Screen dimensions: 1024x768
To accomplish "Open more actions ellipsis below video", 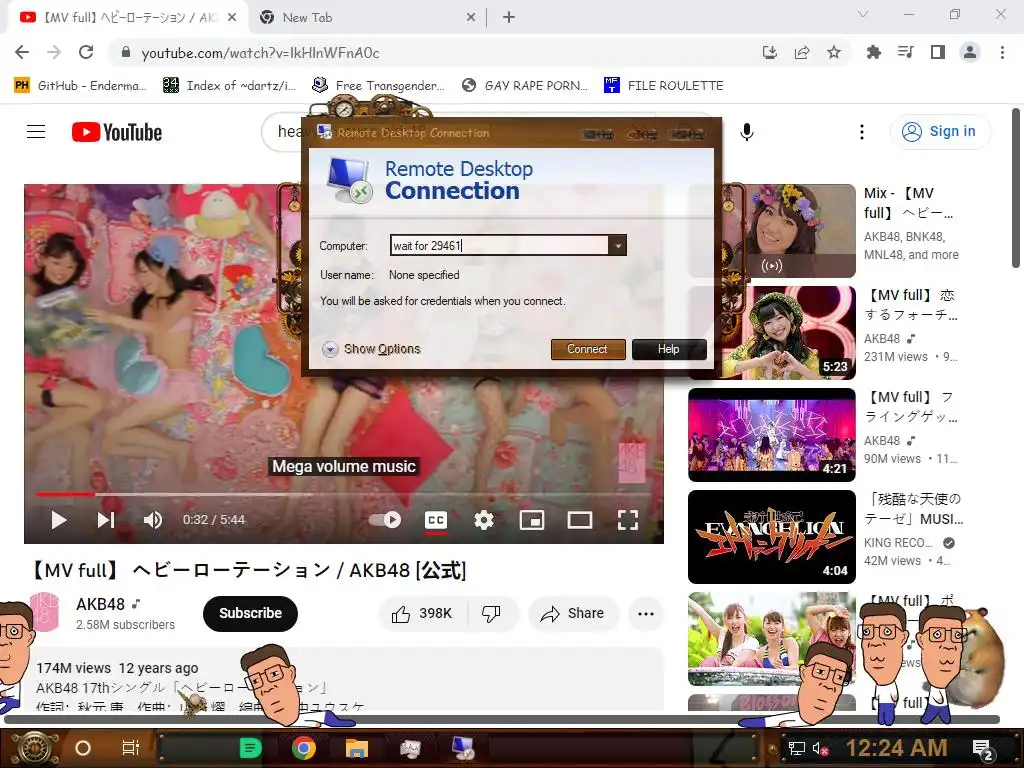I will [x=646, y=613].
